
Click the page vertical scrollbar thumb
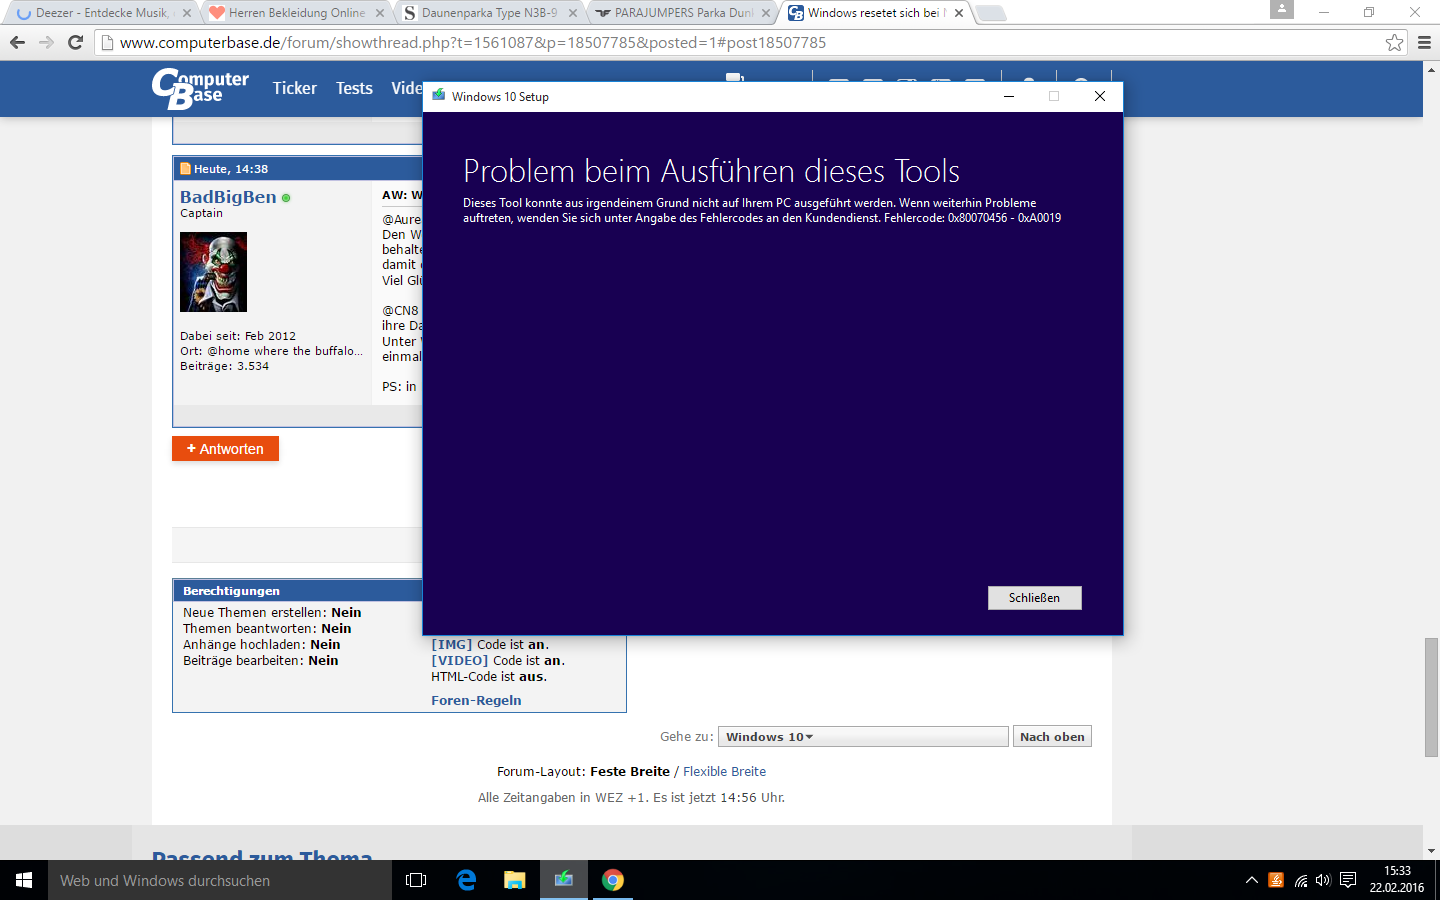1431,697
